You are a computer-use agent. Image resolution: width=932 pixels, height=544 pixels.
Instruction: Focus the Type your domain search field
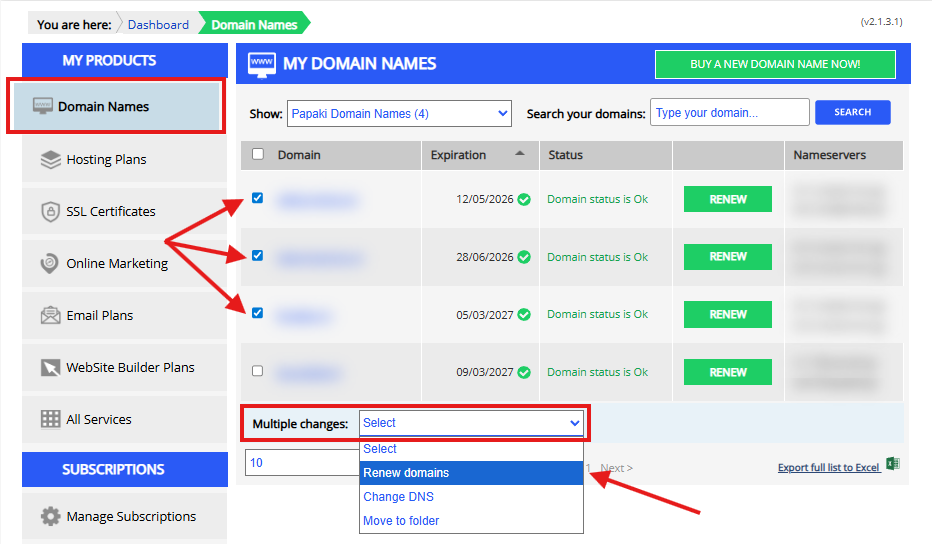point(729,113)
